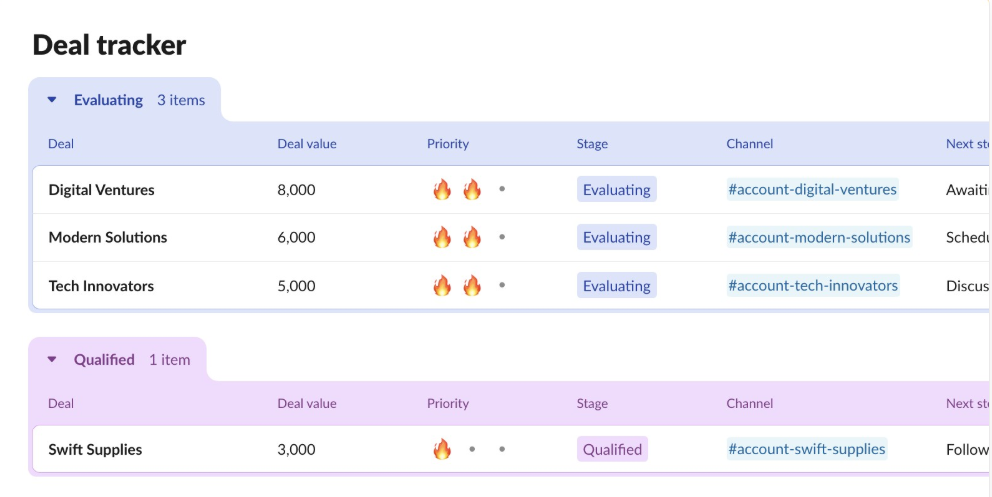Set third priority dot for Swift Supplies
992x497 pixels.
[x=502, y=450]
